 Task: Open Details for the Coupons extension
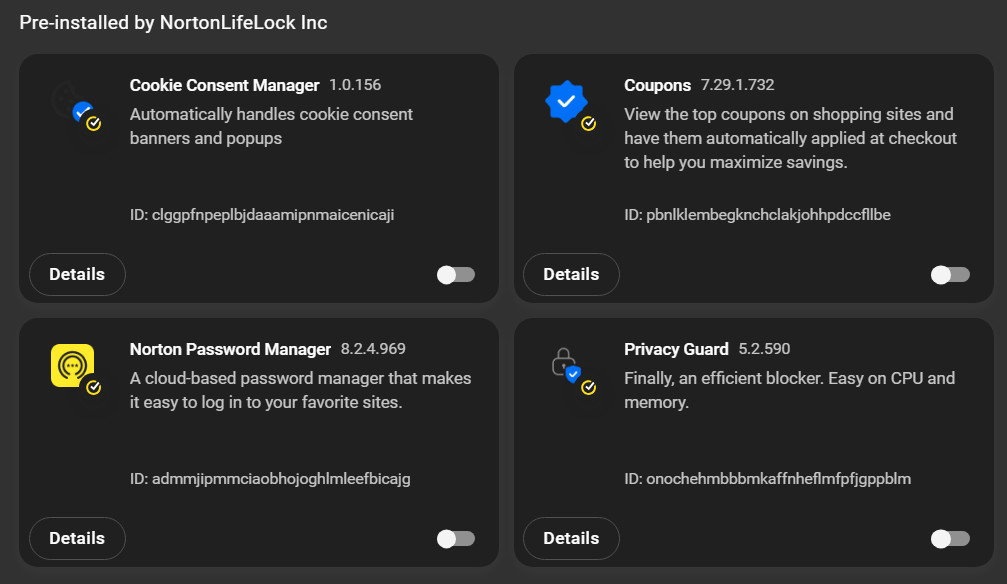[x=571, y=274]
